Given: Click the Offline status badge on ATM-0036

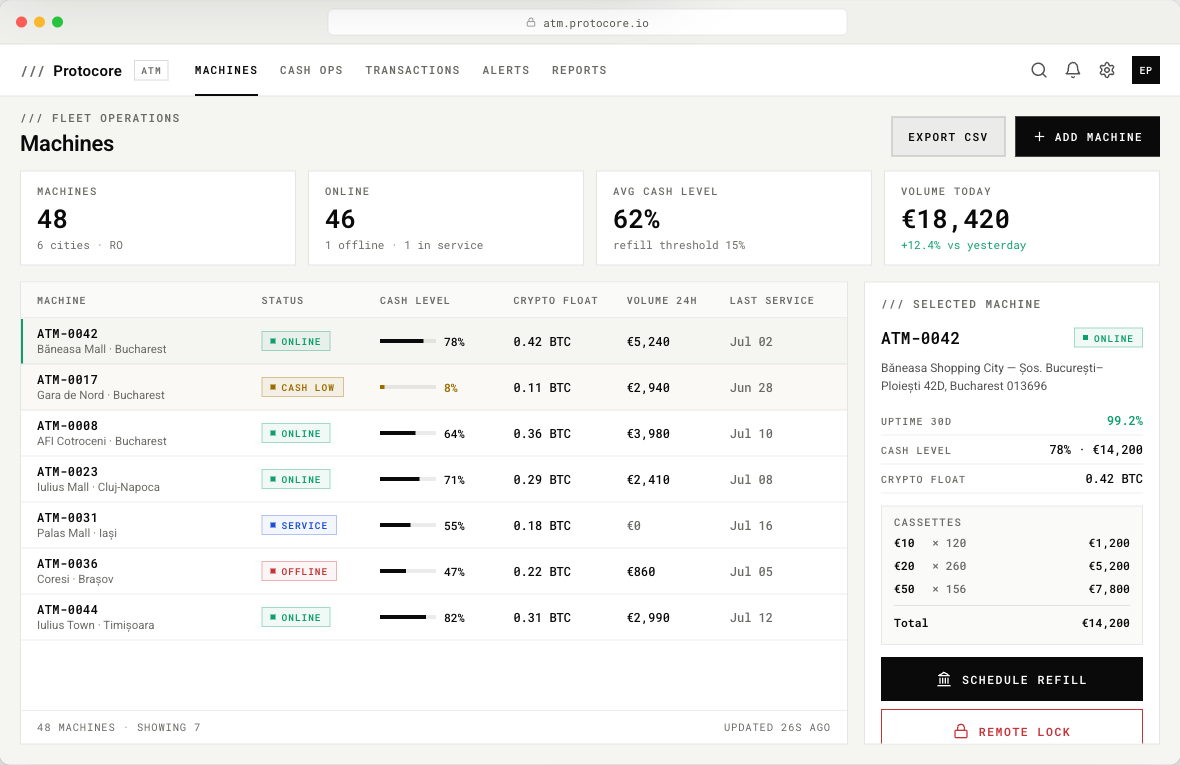Looking at the screenshot, I should [x=299, y=571].
